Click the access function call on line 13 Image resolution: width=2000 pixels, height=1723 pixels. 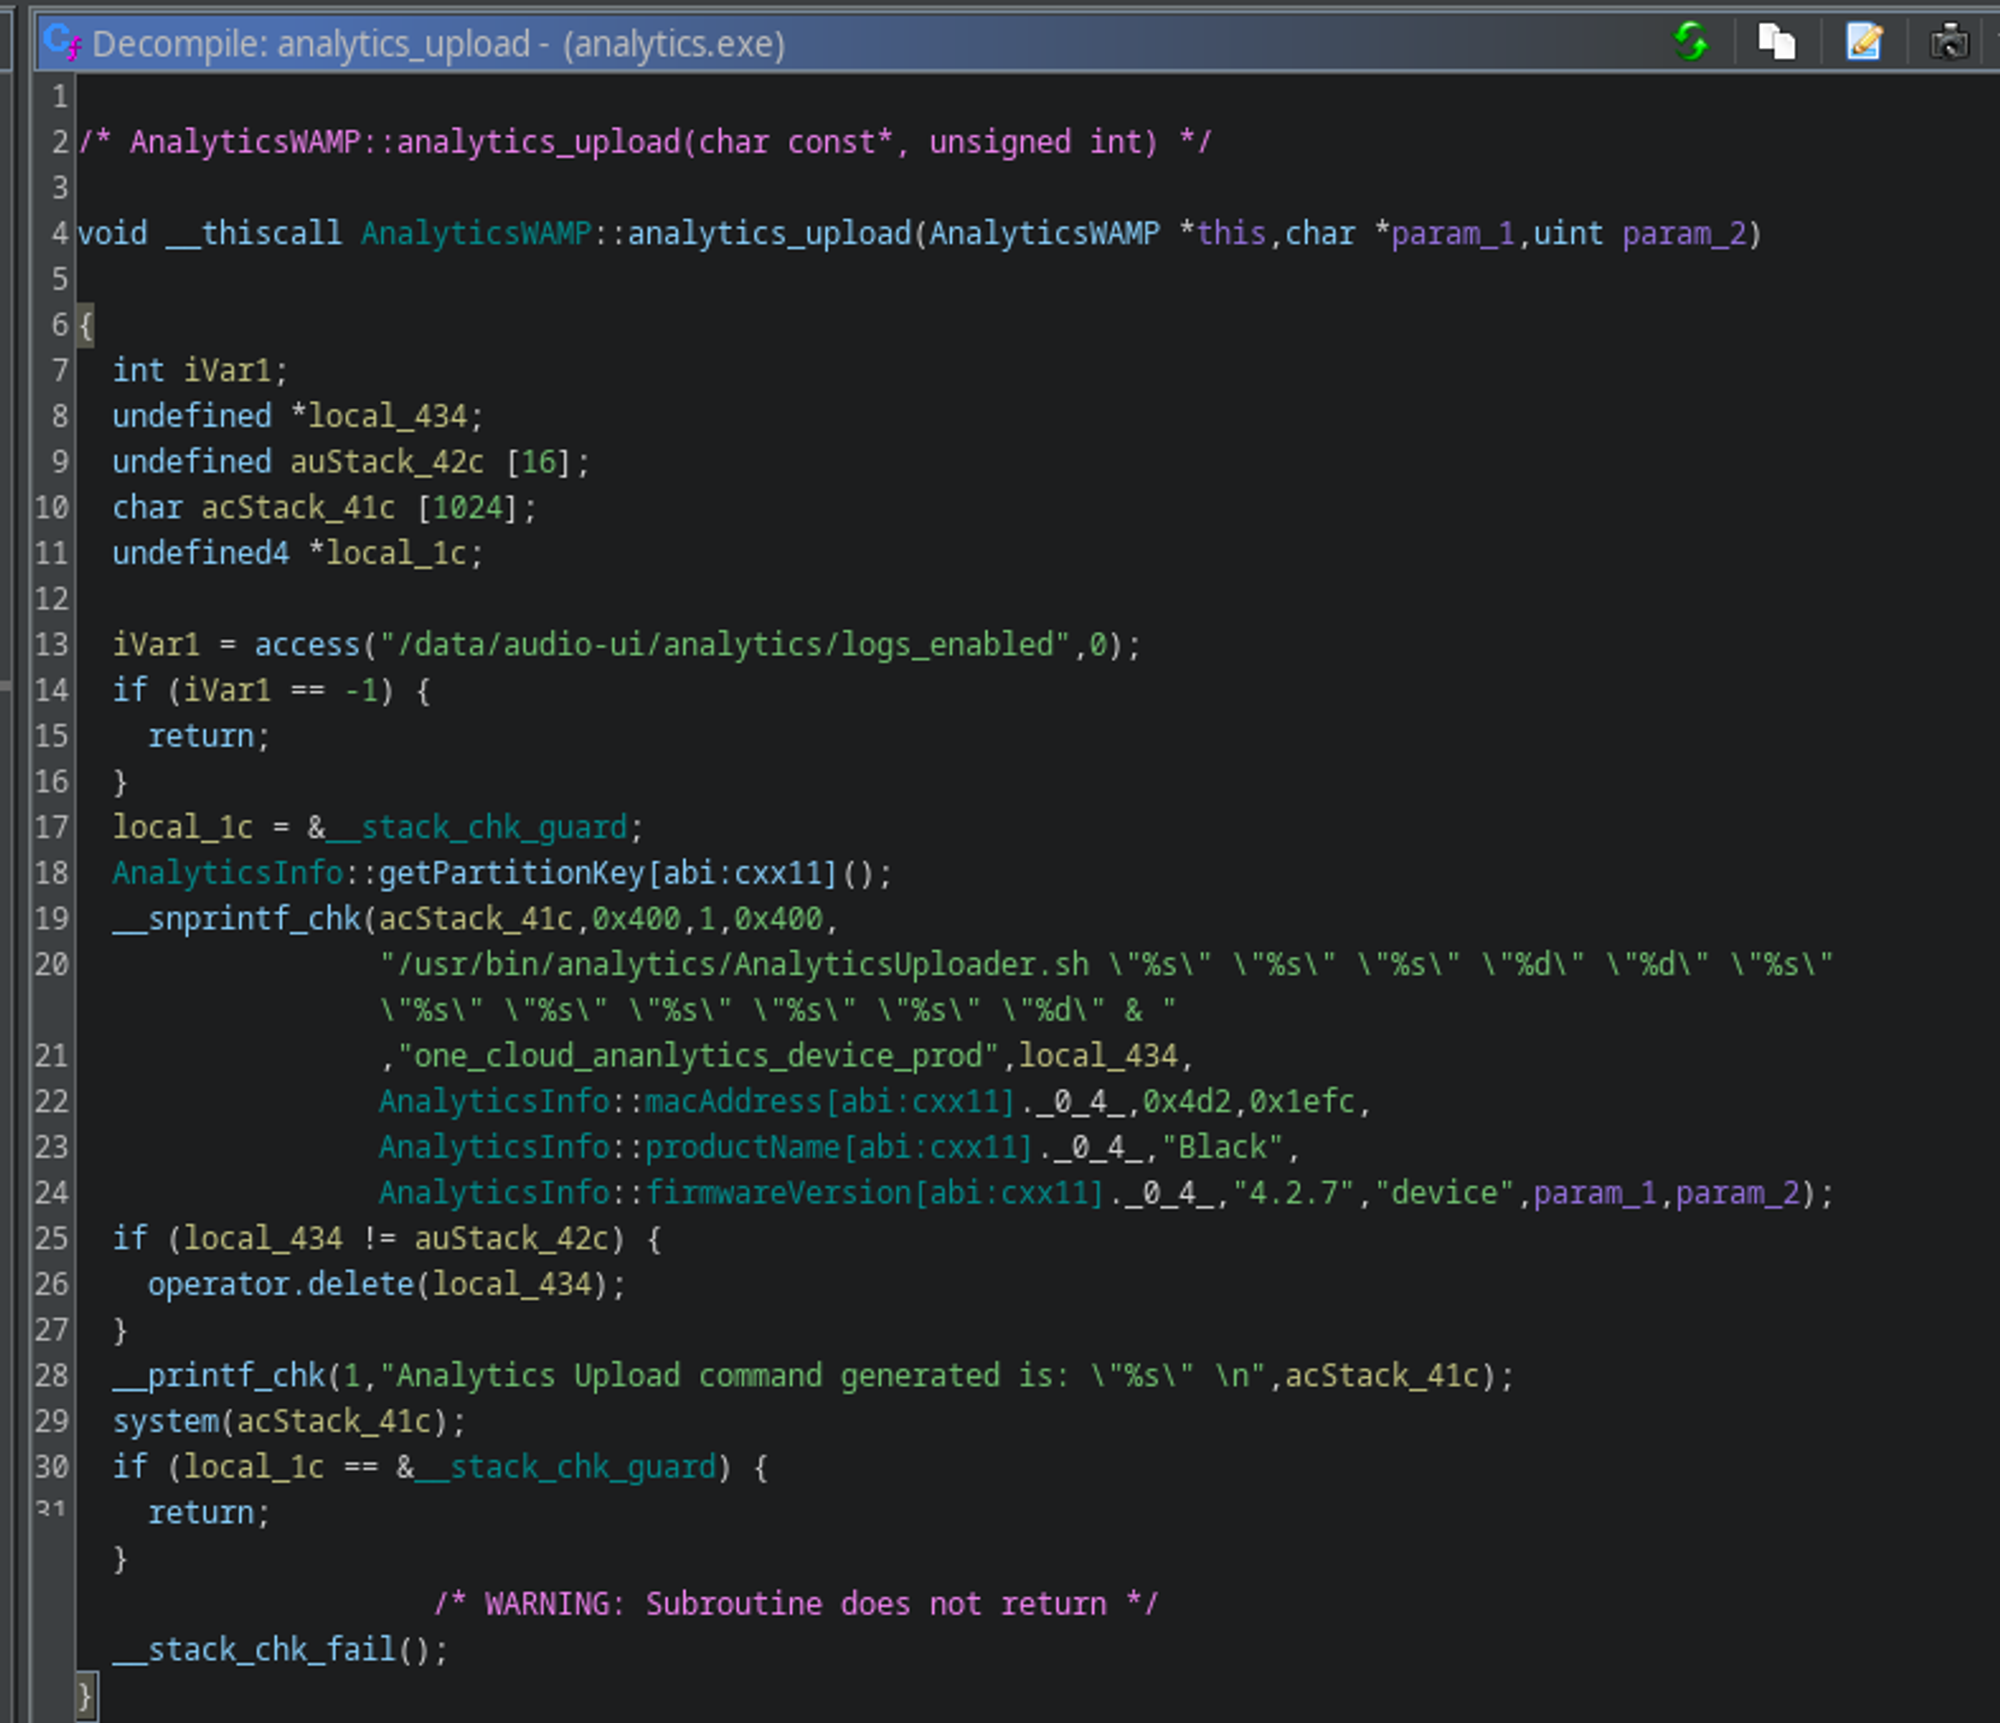306,645
